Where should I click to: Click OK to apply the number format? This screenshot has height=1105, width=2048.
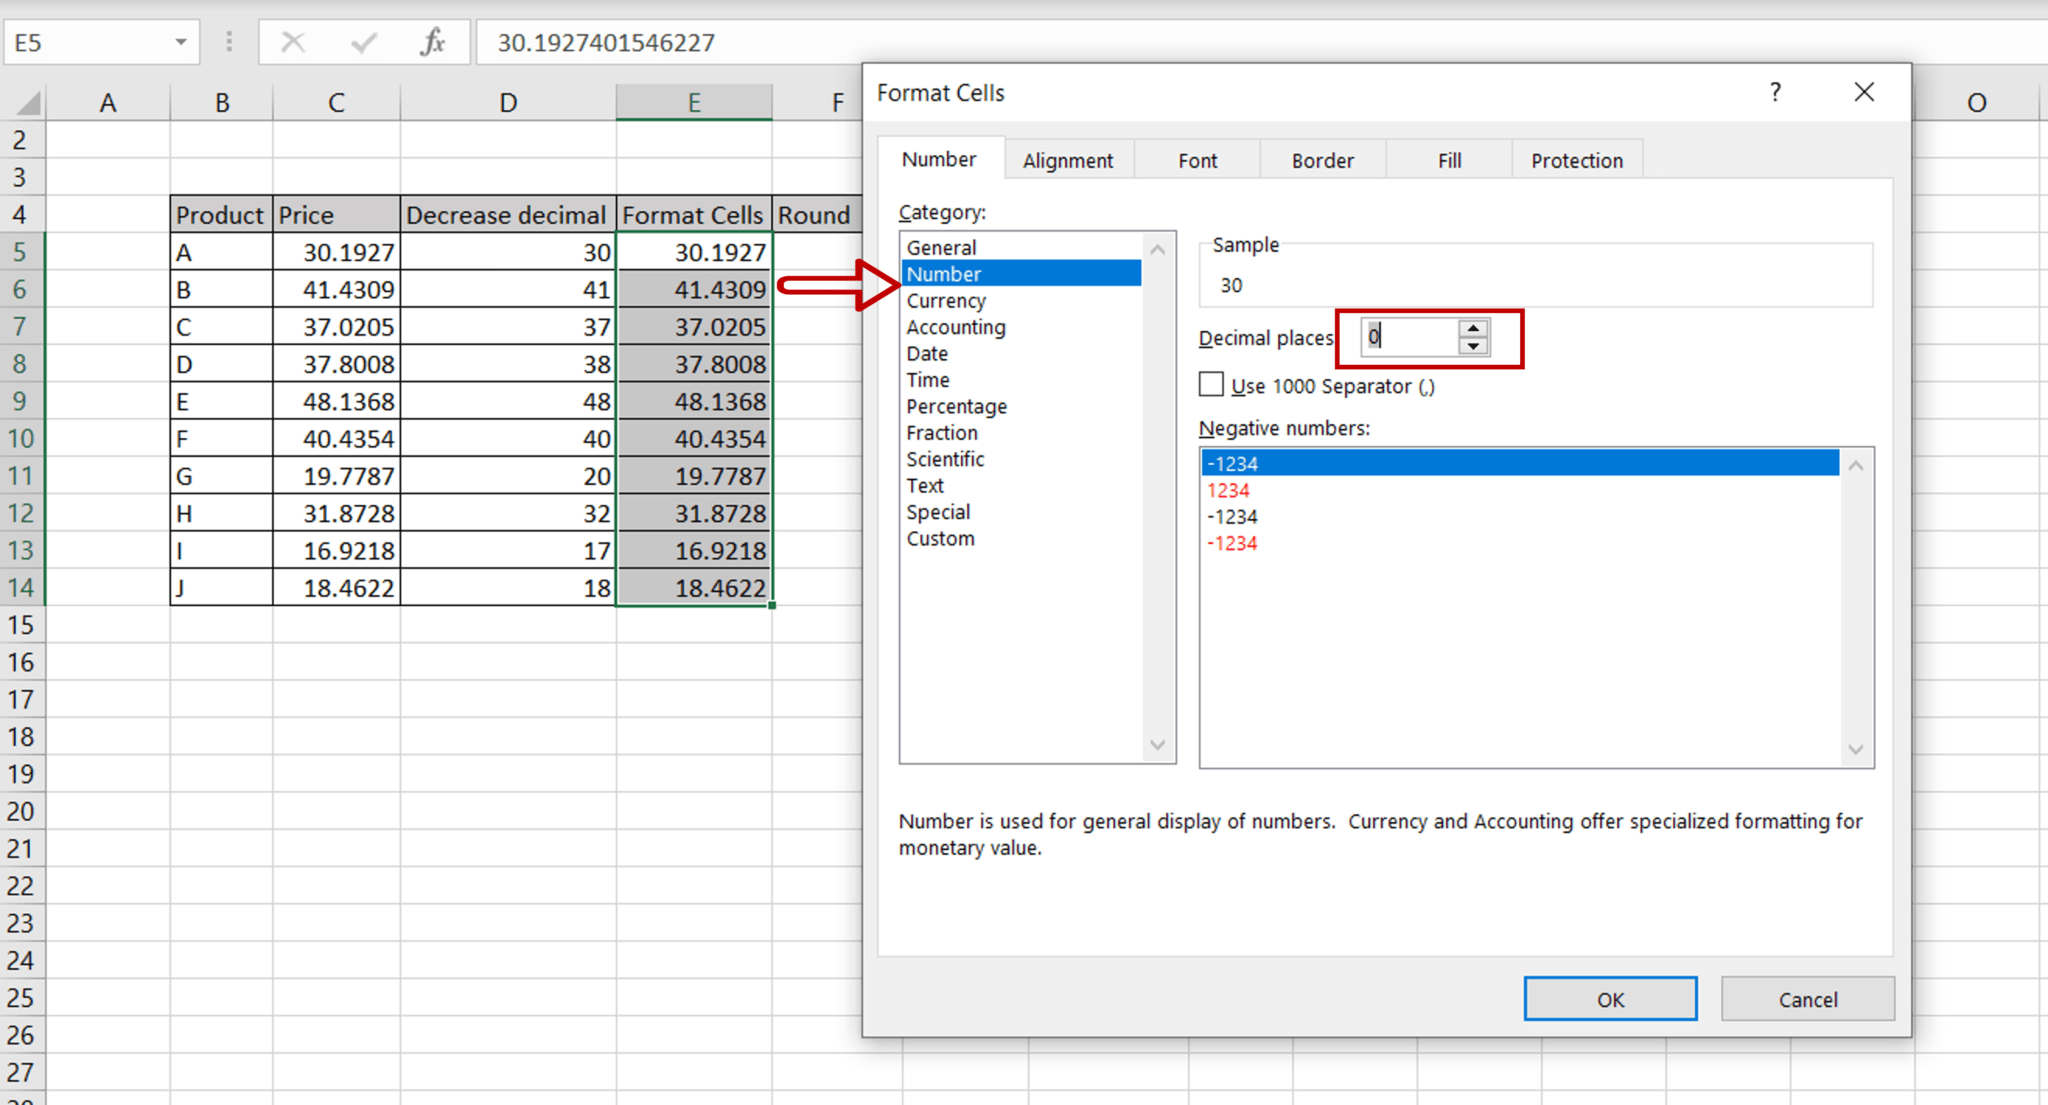tap(1609, 998)
